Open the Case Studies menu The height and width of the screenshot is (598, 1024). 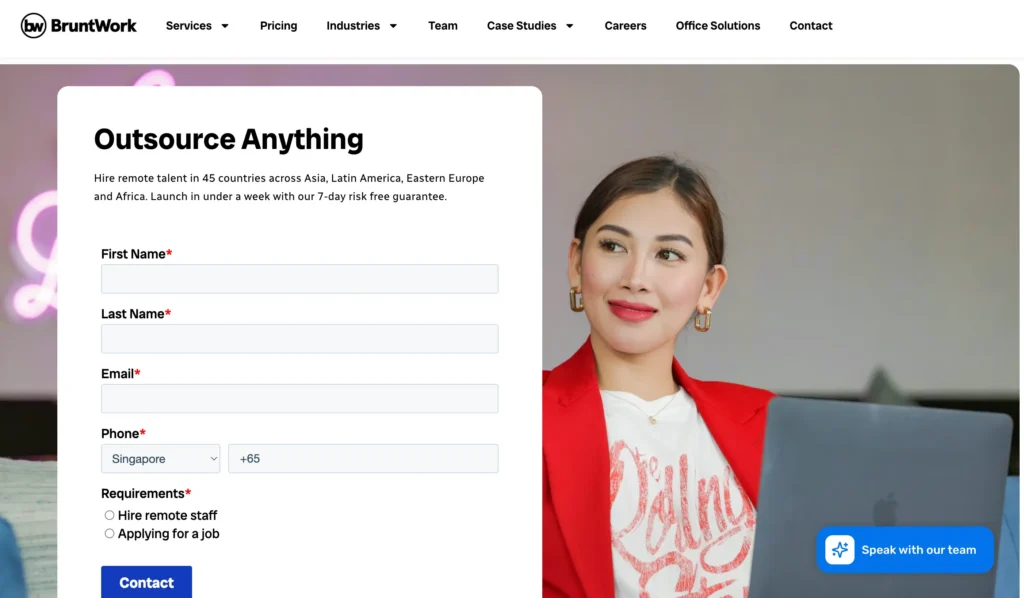tap(521, 25)
